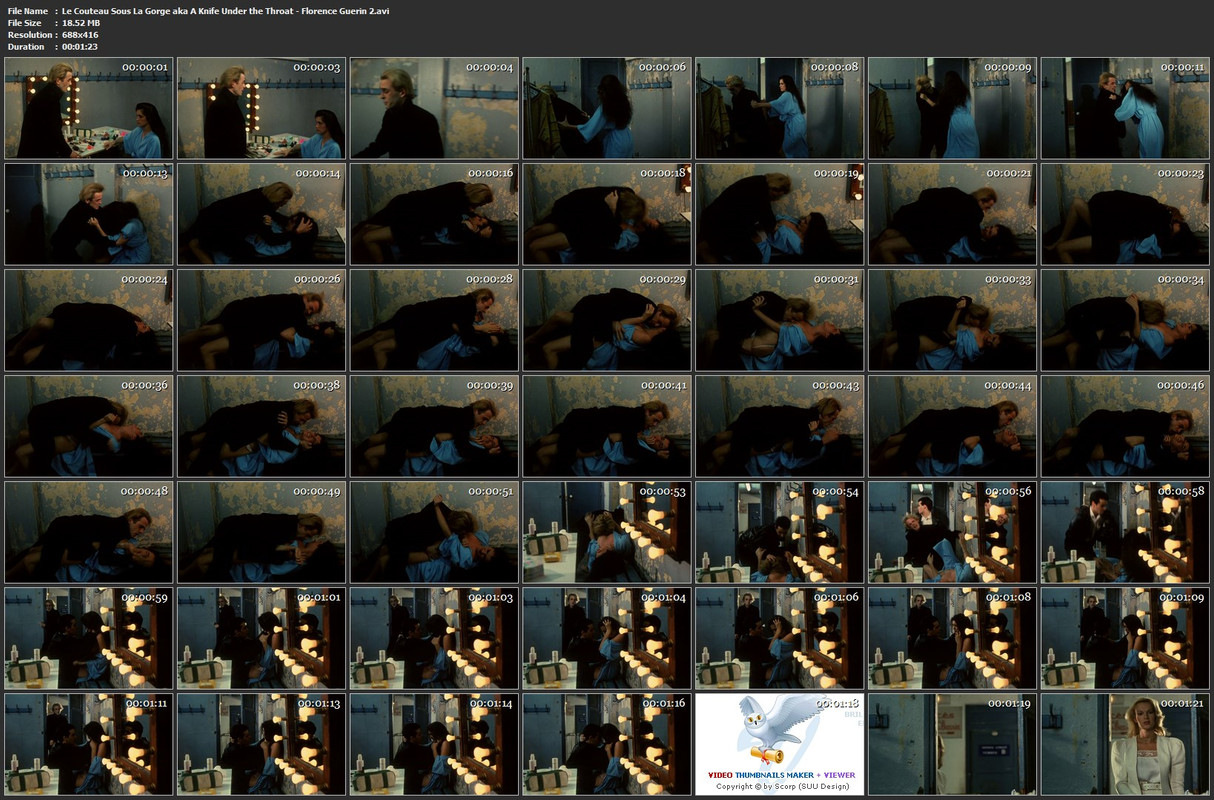Image resolution: width=1214 pixels, height=800 pixels.
Task: Open the frame at 00:00:04
Action: [x=434, y=108]
